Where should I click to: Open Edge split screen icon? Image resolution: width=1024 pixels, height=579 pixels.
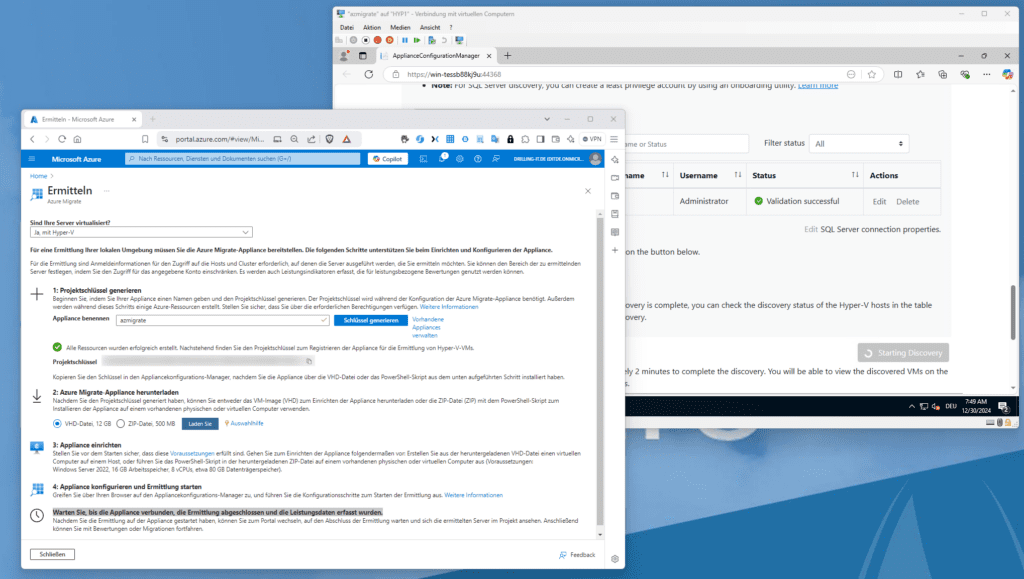899,74
